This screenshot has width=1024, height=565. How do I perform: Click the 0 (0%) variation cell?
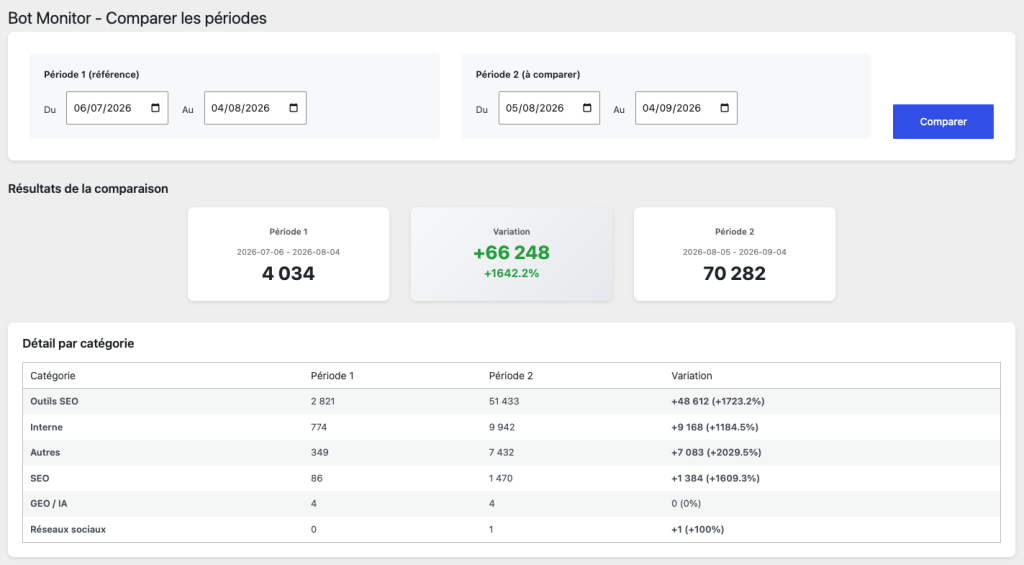point(686,504)
